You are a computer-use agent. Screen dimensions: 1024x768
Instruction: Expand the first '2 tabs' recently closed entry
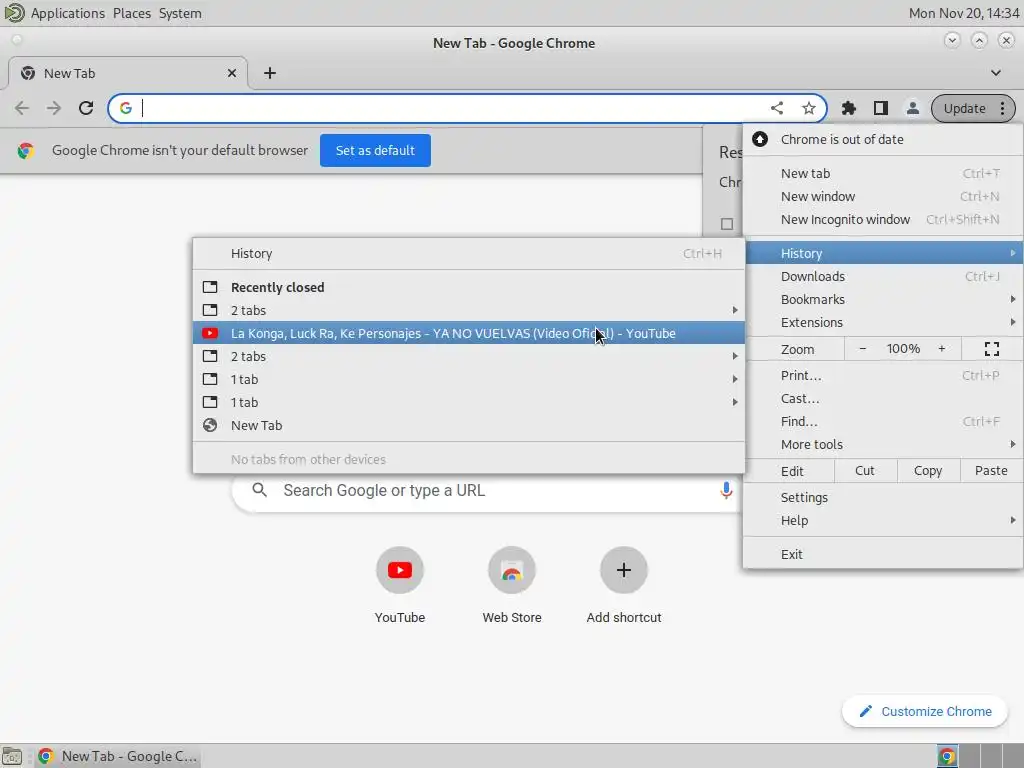pyautogui.click(x=469, y=311)
